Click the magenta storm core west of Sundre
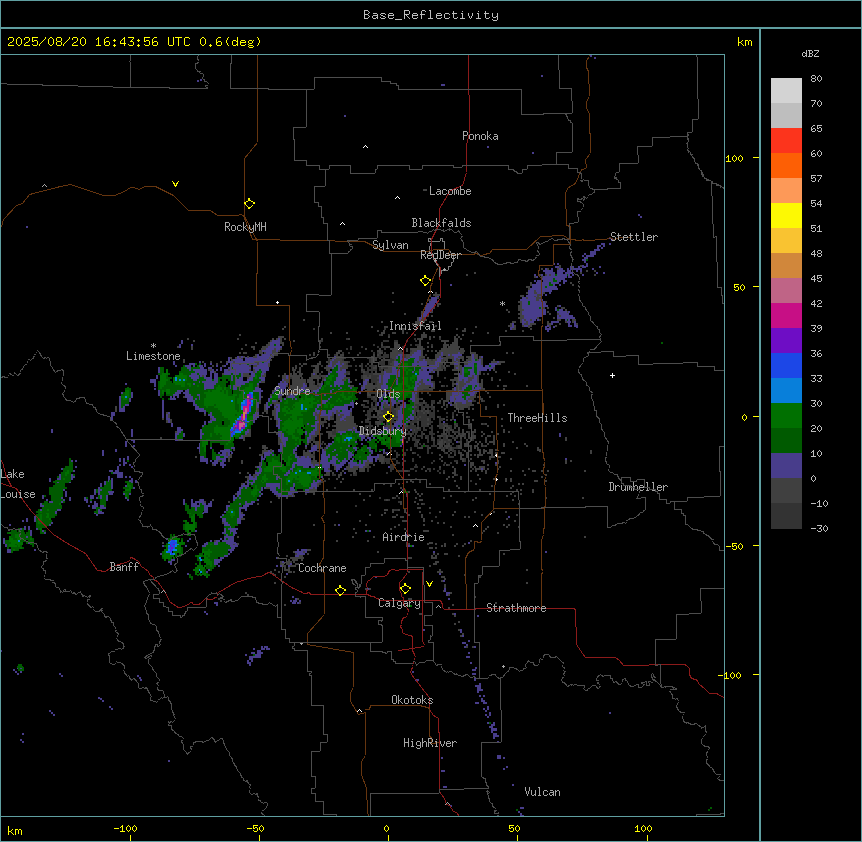The image size is (862, 842). click(244, 413)
